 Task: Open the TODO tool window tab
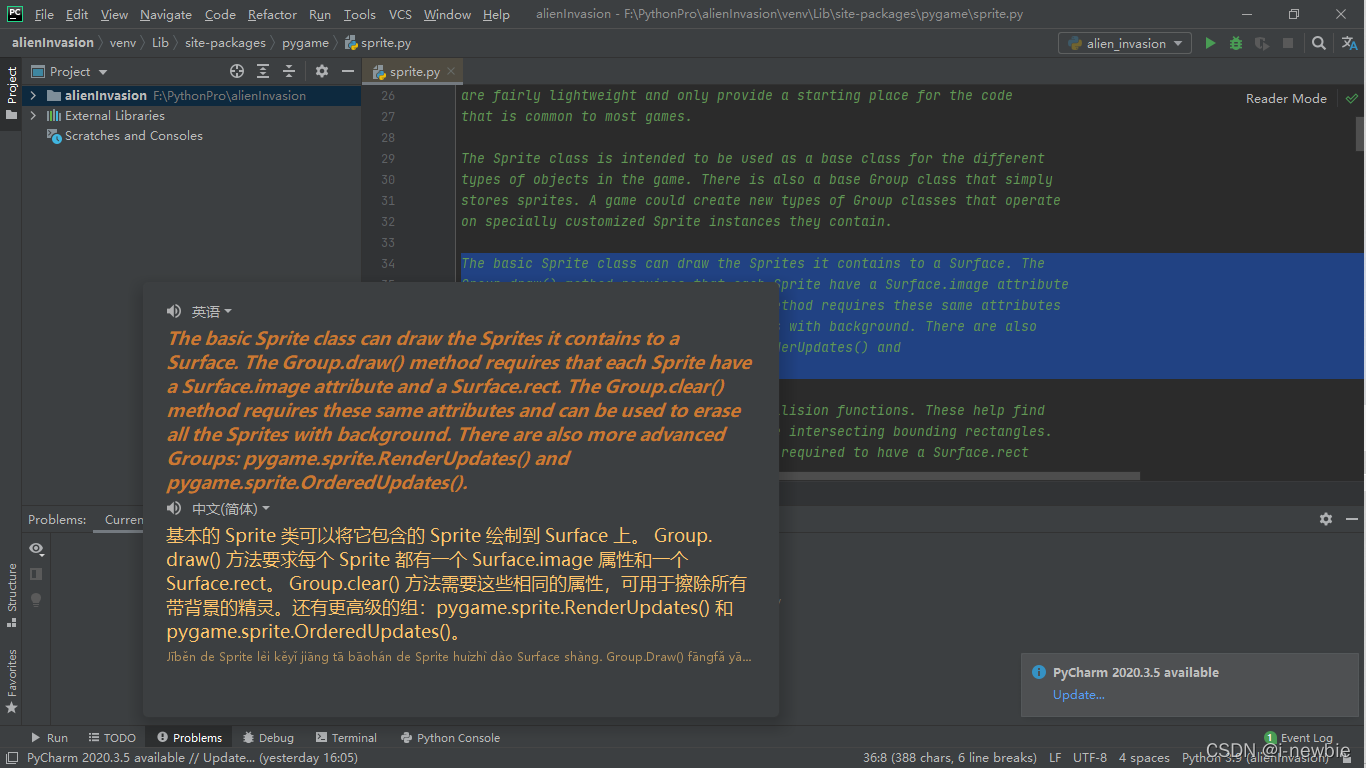(x=111, y=738)
